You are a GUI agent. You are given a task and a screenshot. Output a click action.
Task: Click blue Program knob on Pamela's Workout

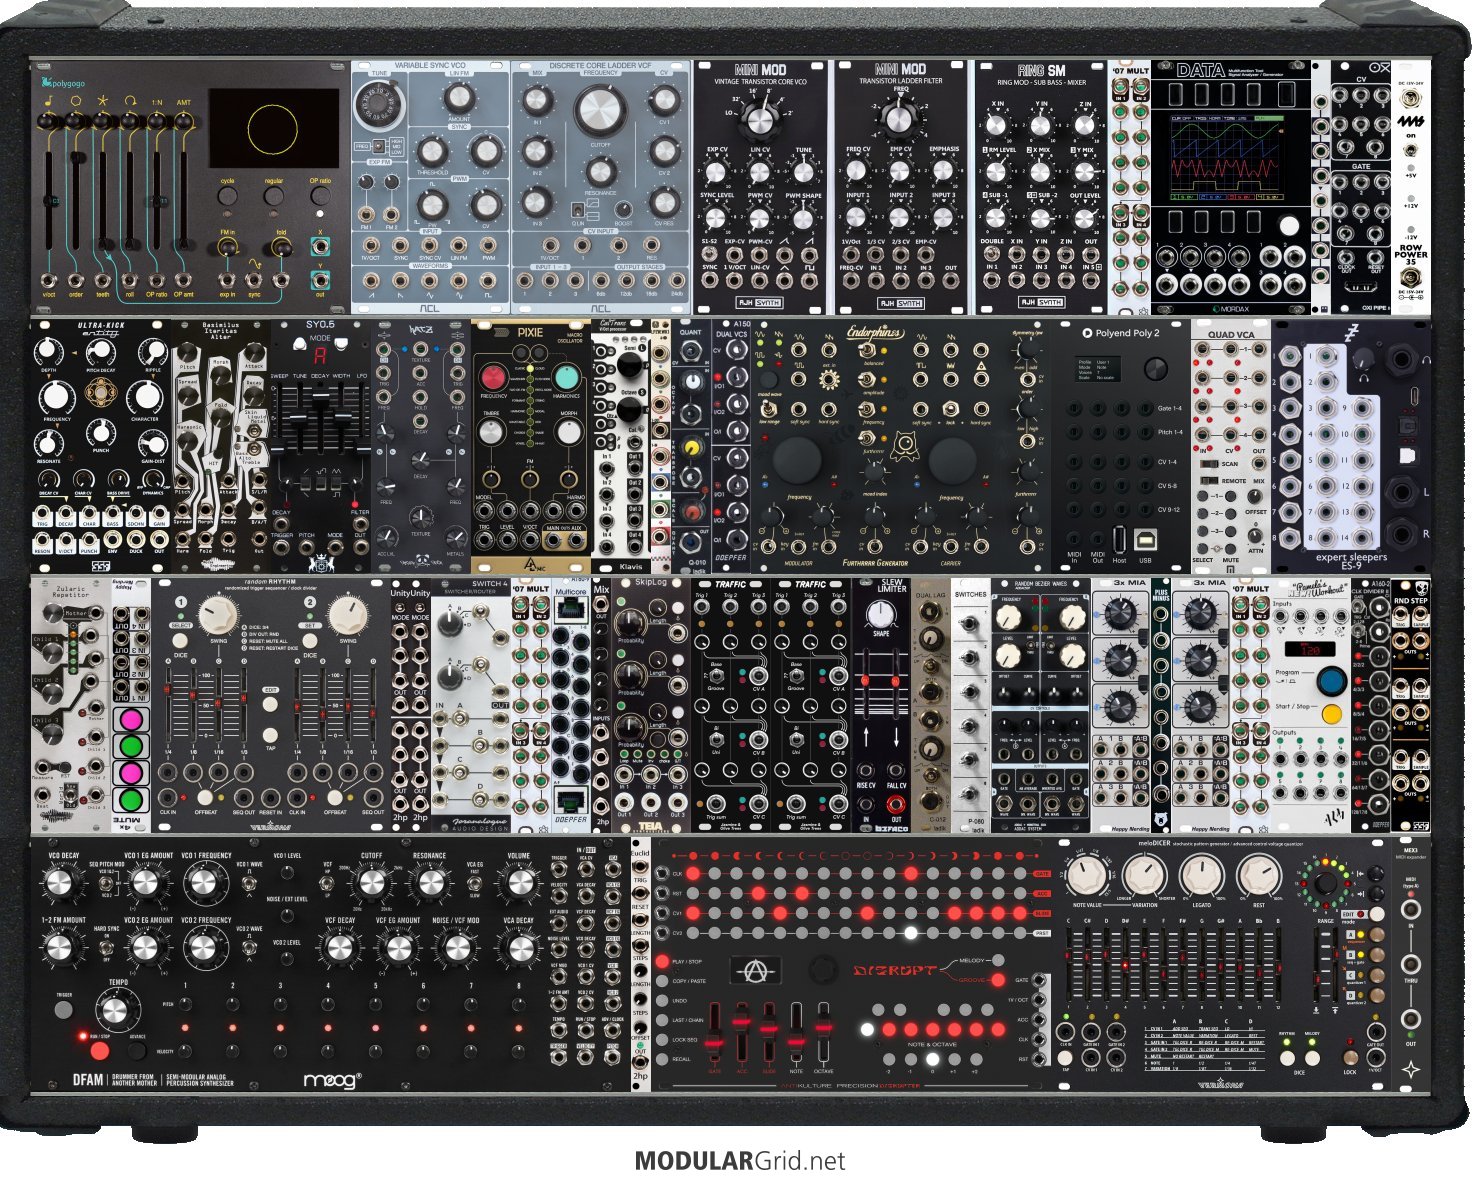pos(1331,681)
